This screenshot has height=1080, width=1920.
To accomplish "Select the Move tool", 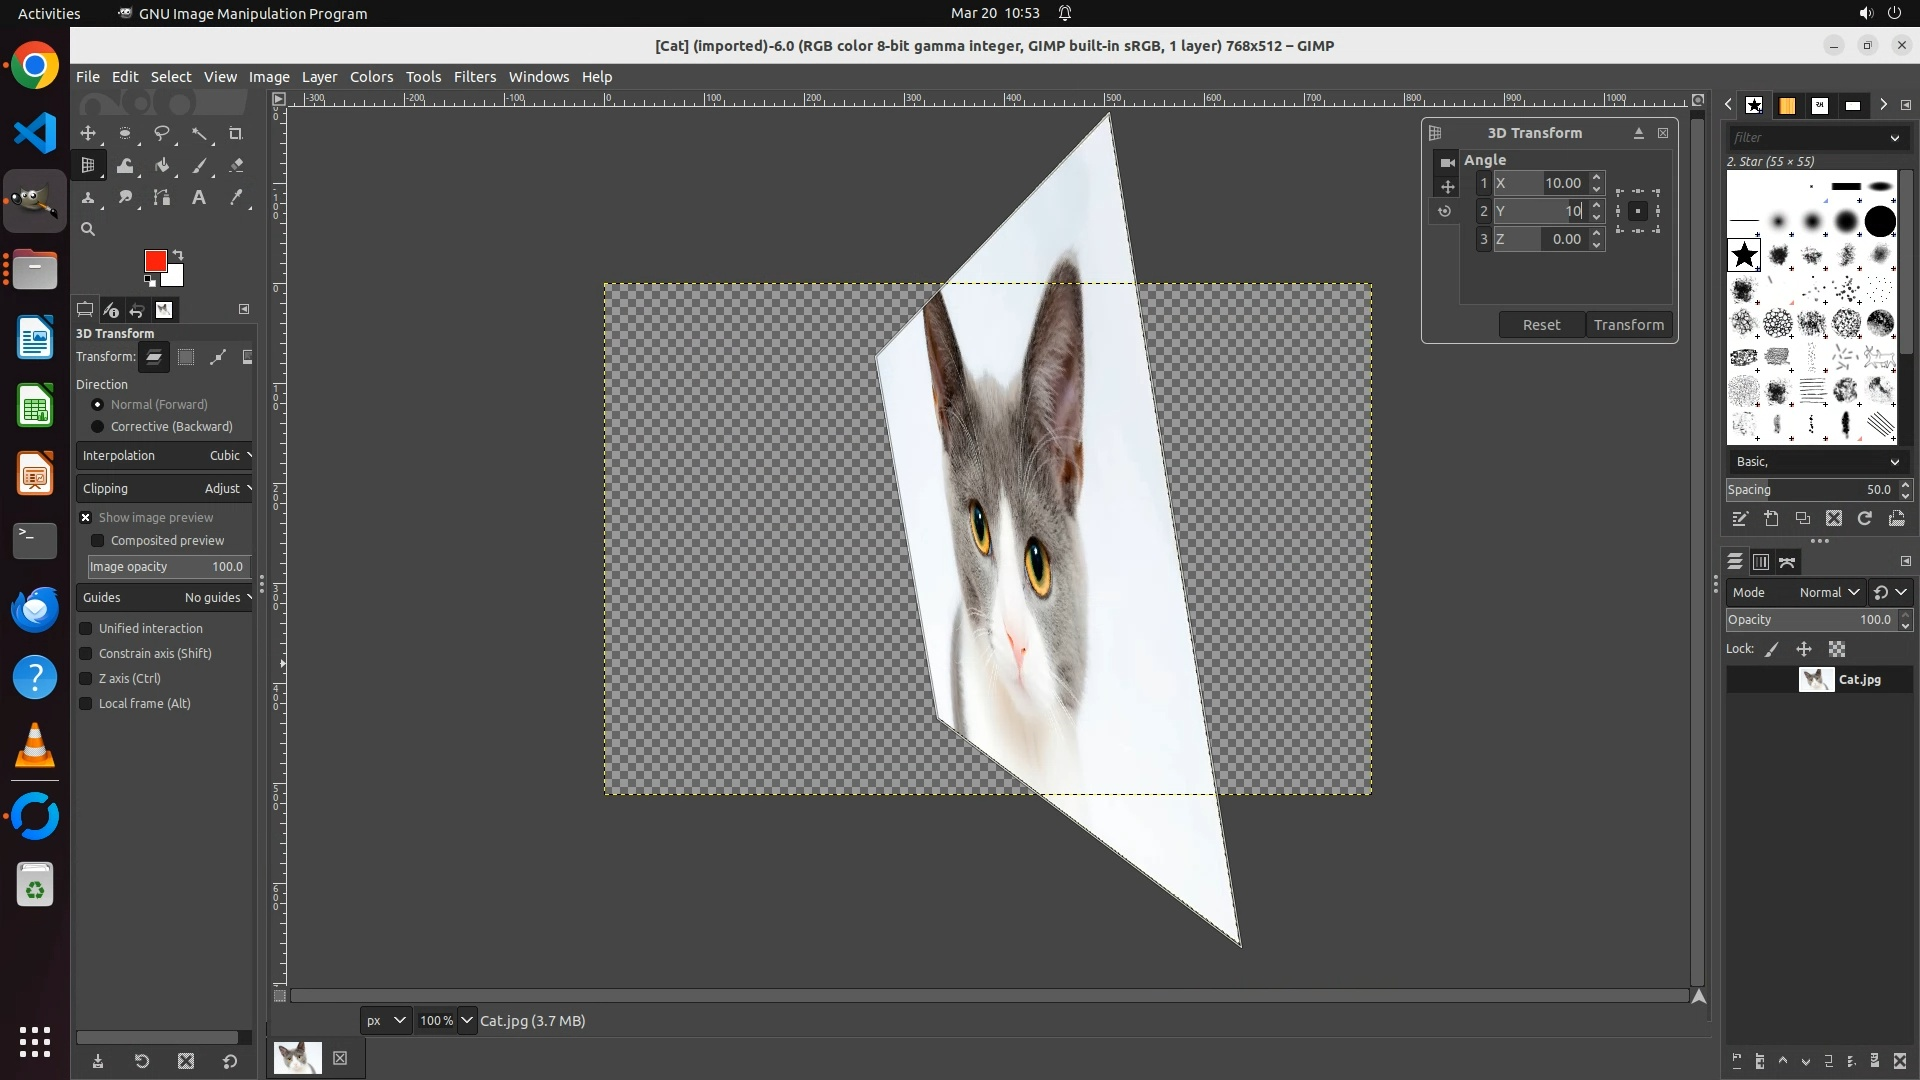I will [x=88, y=133].
